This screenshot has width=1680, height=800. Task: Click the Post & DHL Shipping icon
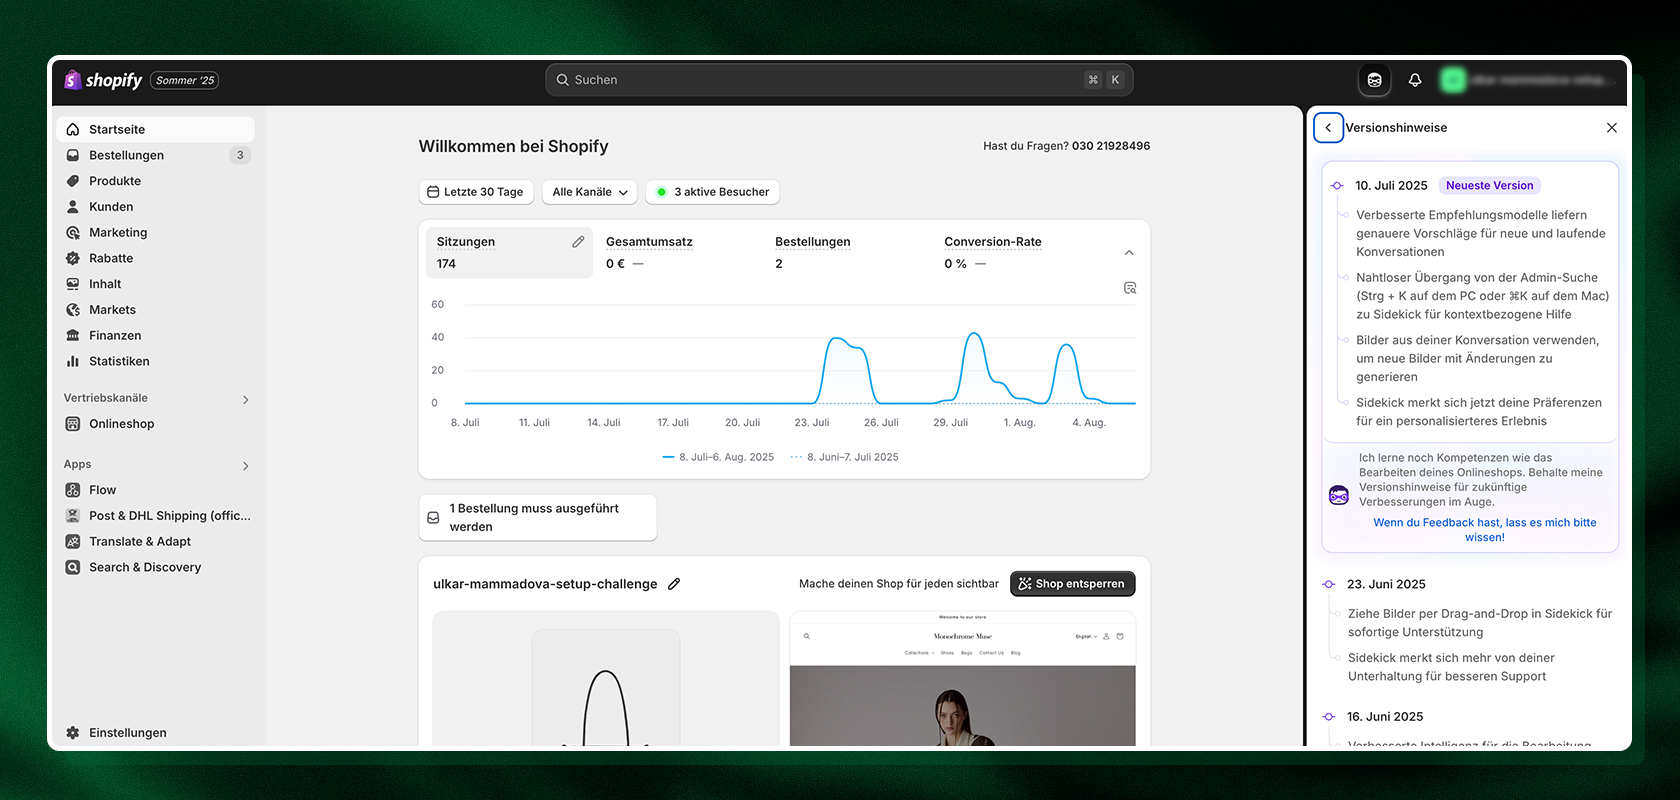click(x=73, y=516)
